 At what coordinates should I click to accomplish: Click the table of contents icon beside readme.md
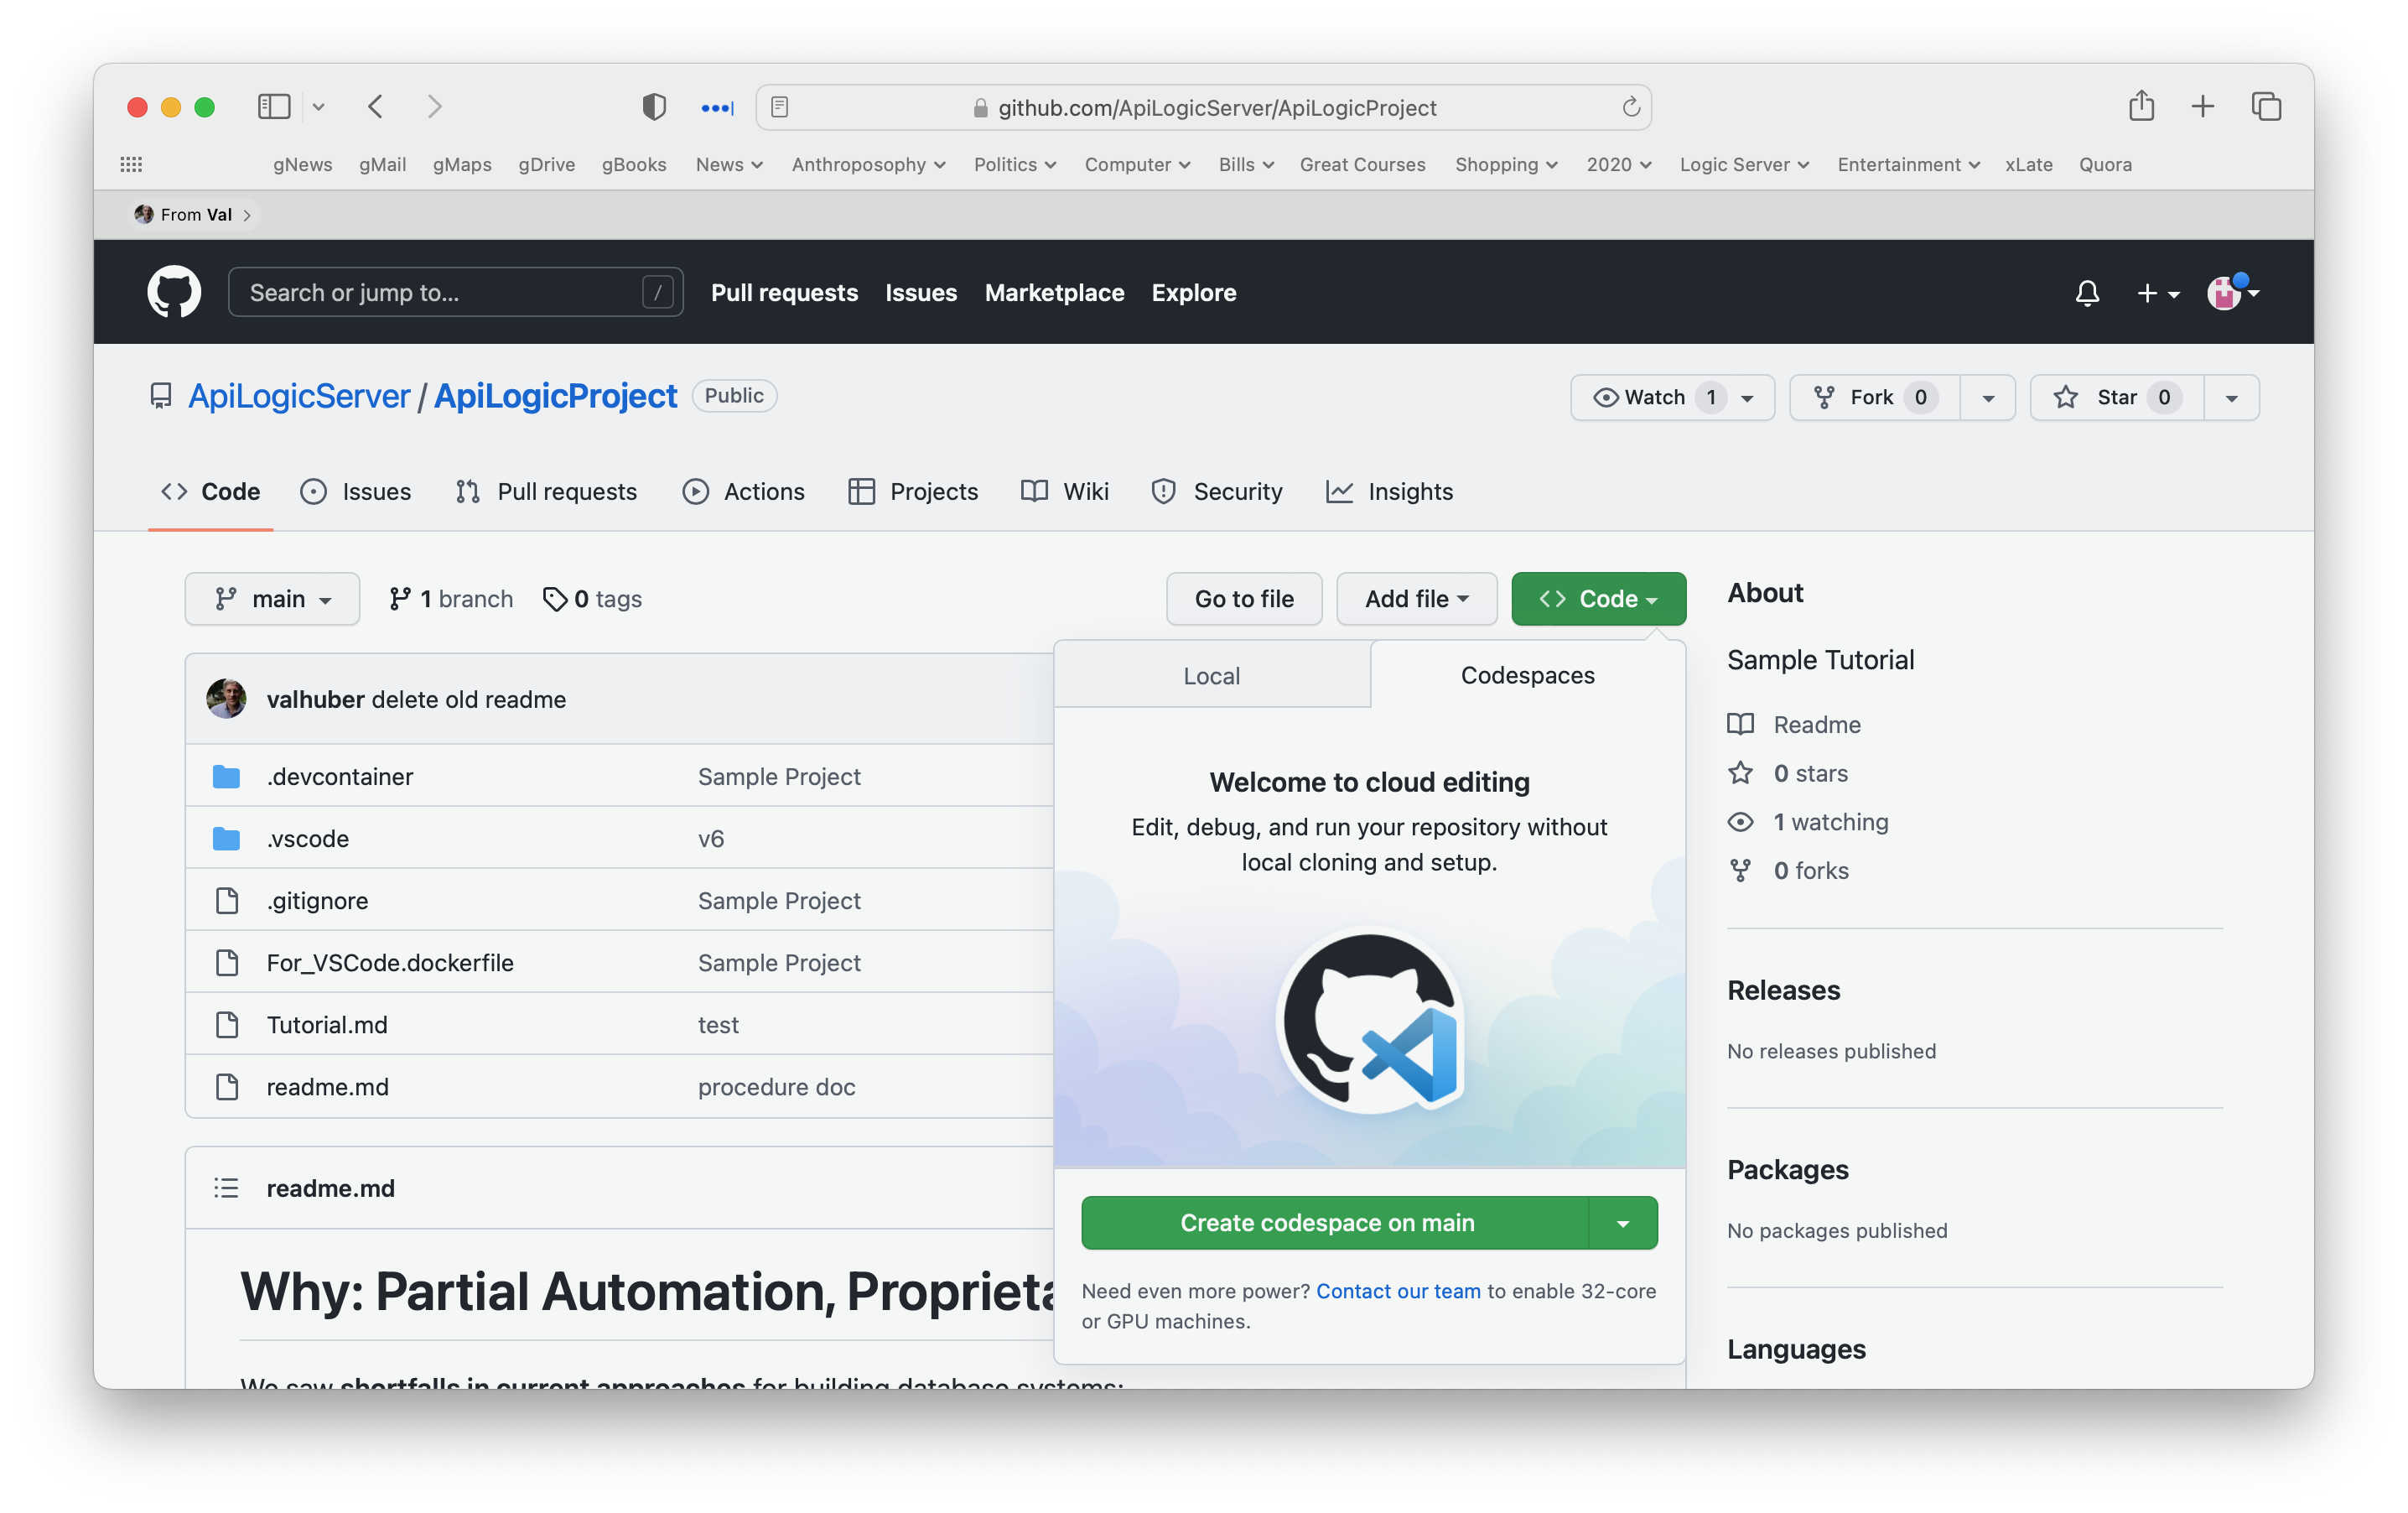coord(227,1187)
